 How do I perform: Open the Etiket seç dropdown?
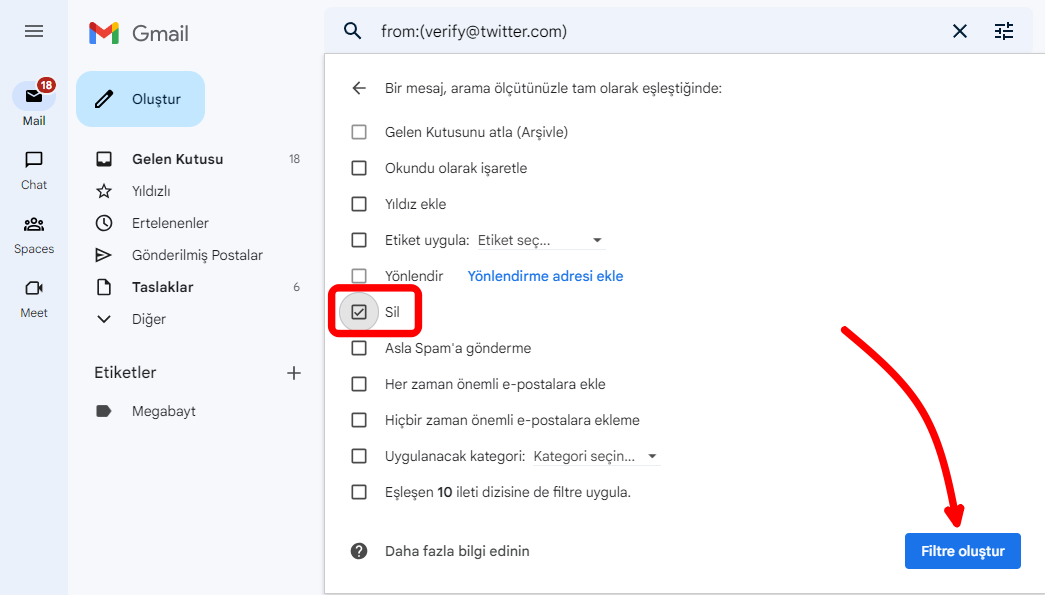click(540, 240)
